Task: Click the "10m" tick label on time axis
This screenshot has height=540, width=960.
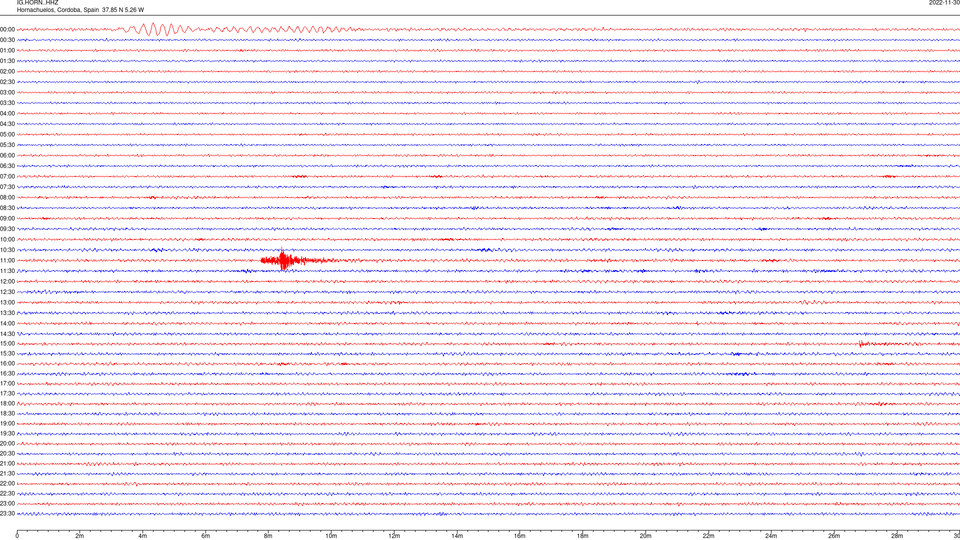Action: pyautogui.click(x=331, y=536)
